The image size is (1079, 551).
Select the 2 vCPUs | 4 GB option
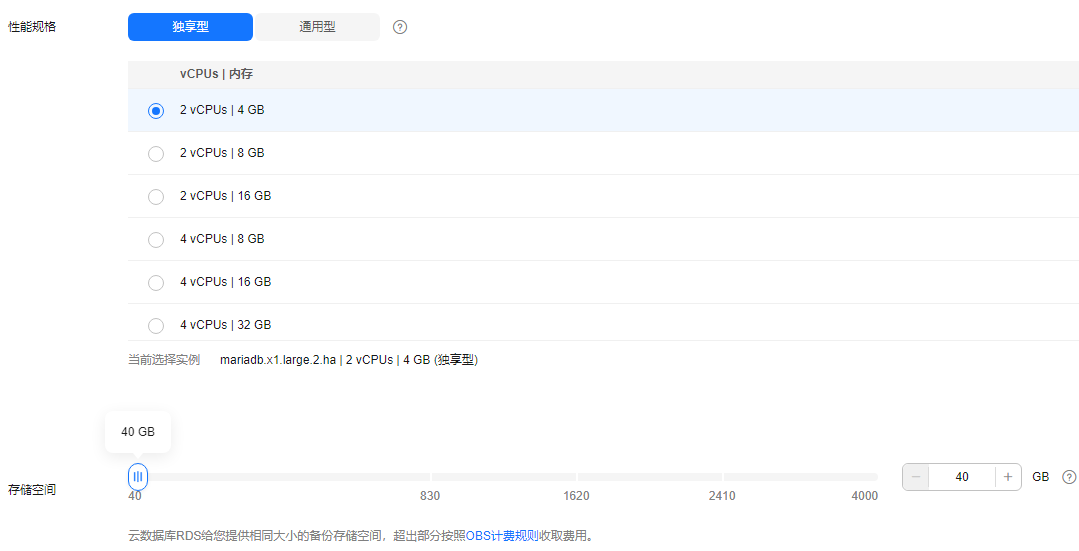pyautogui.click(x=156, y=111)
